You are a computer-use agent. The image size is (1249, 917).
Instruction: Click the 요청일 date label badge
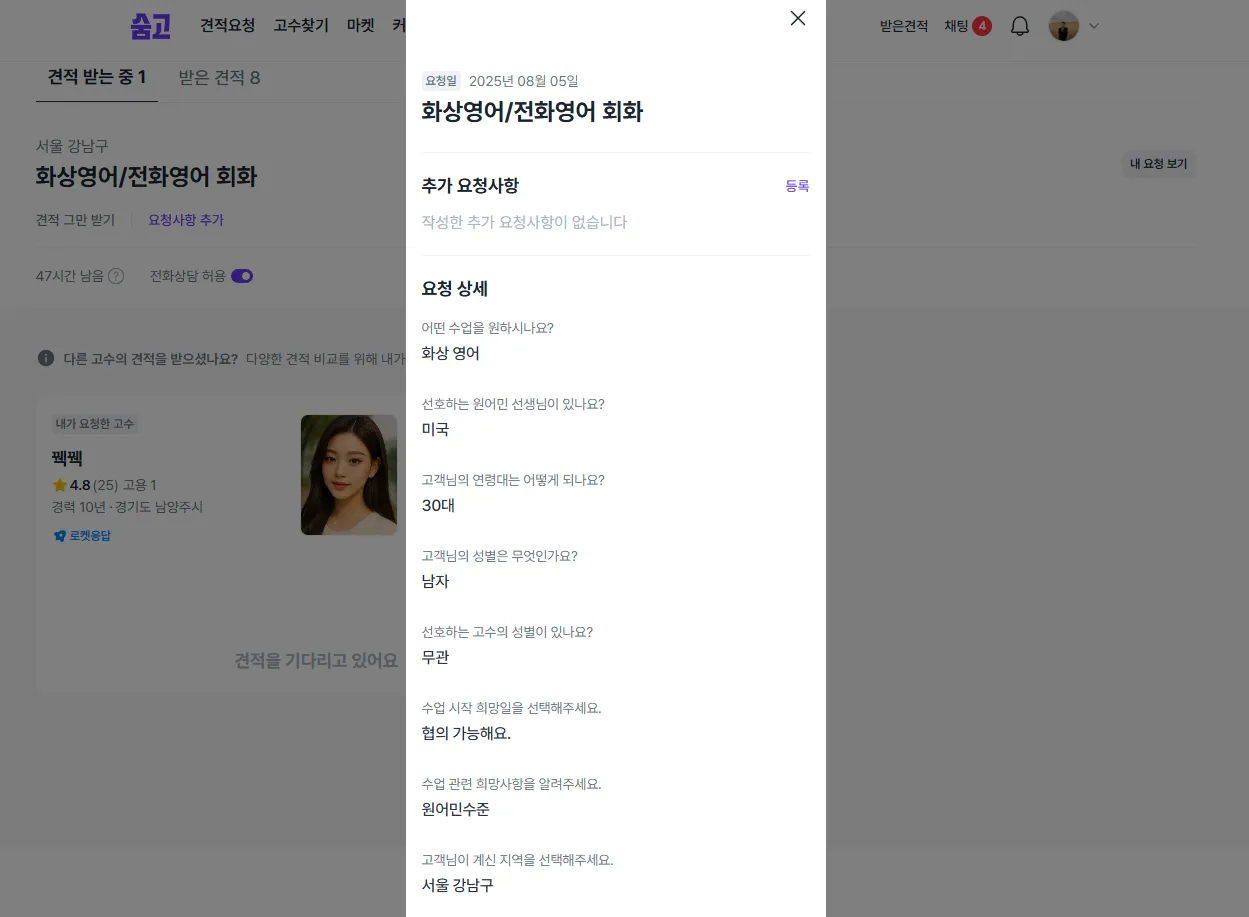coord(441,81)
